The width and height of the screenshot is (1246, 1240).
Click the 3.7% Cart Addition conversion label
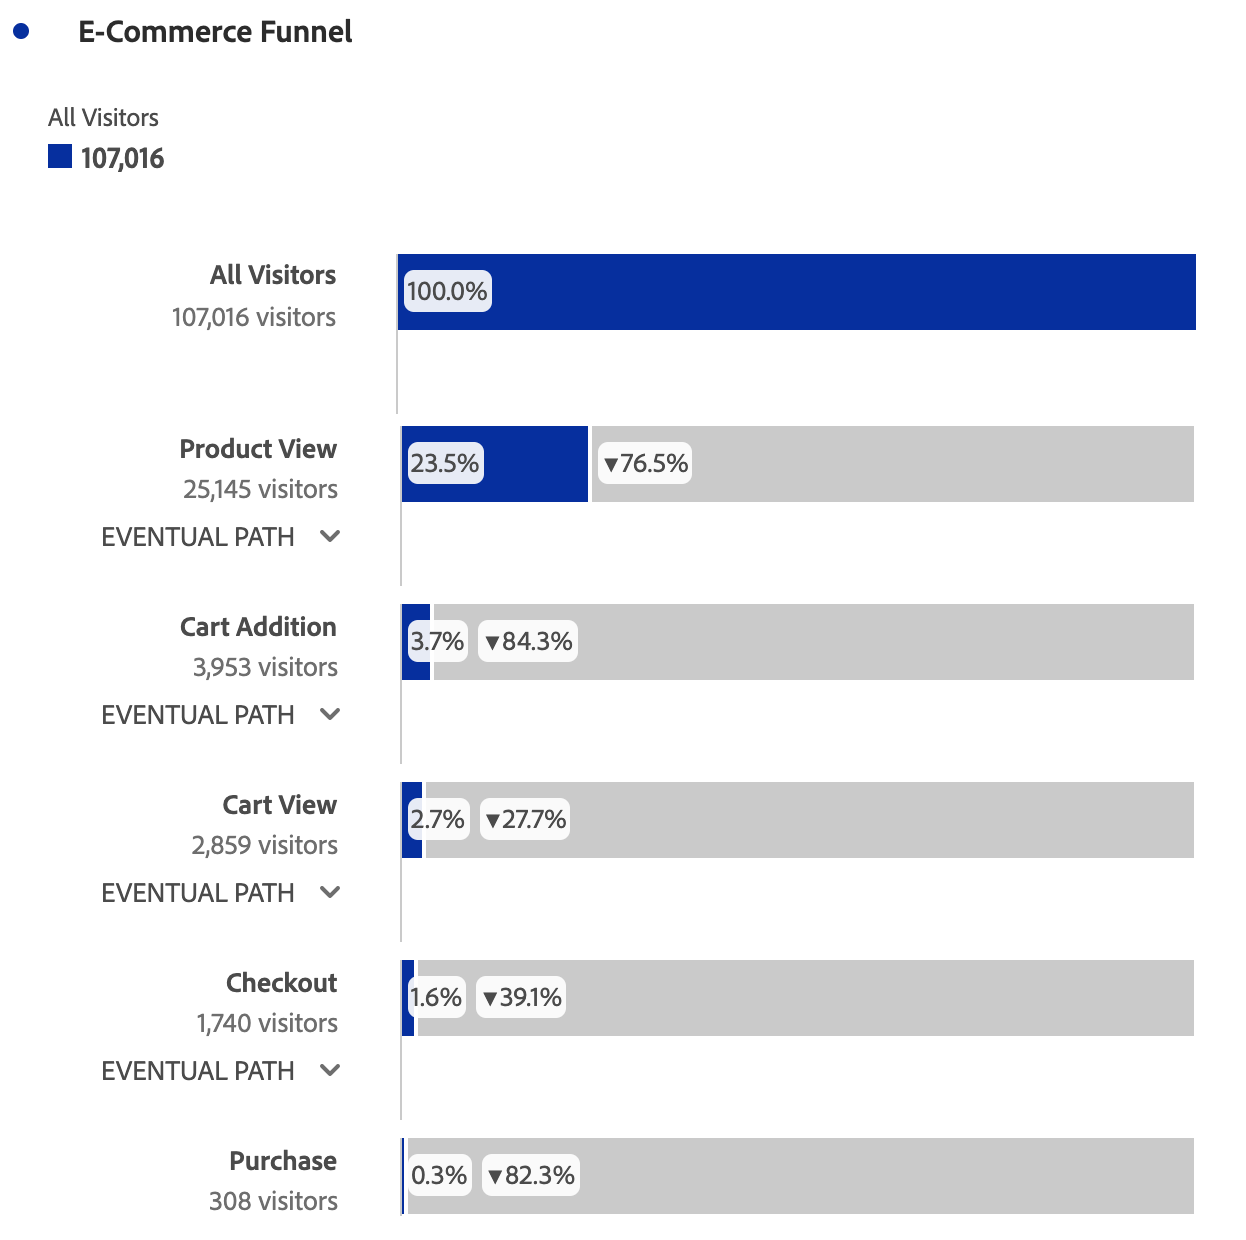(437, 642)
